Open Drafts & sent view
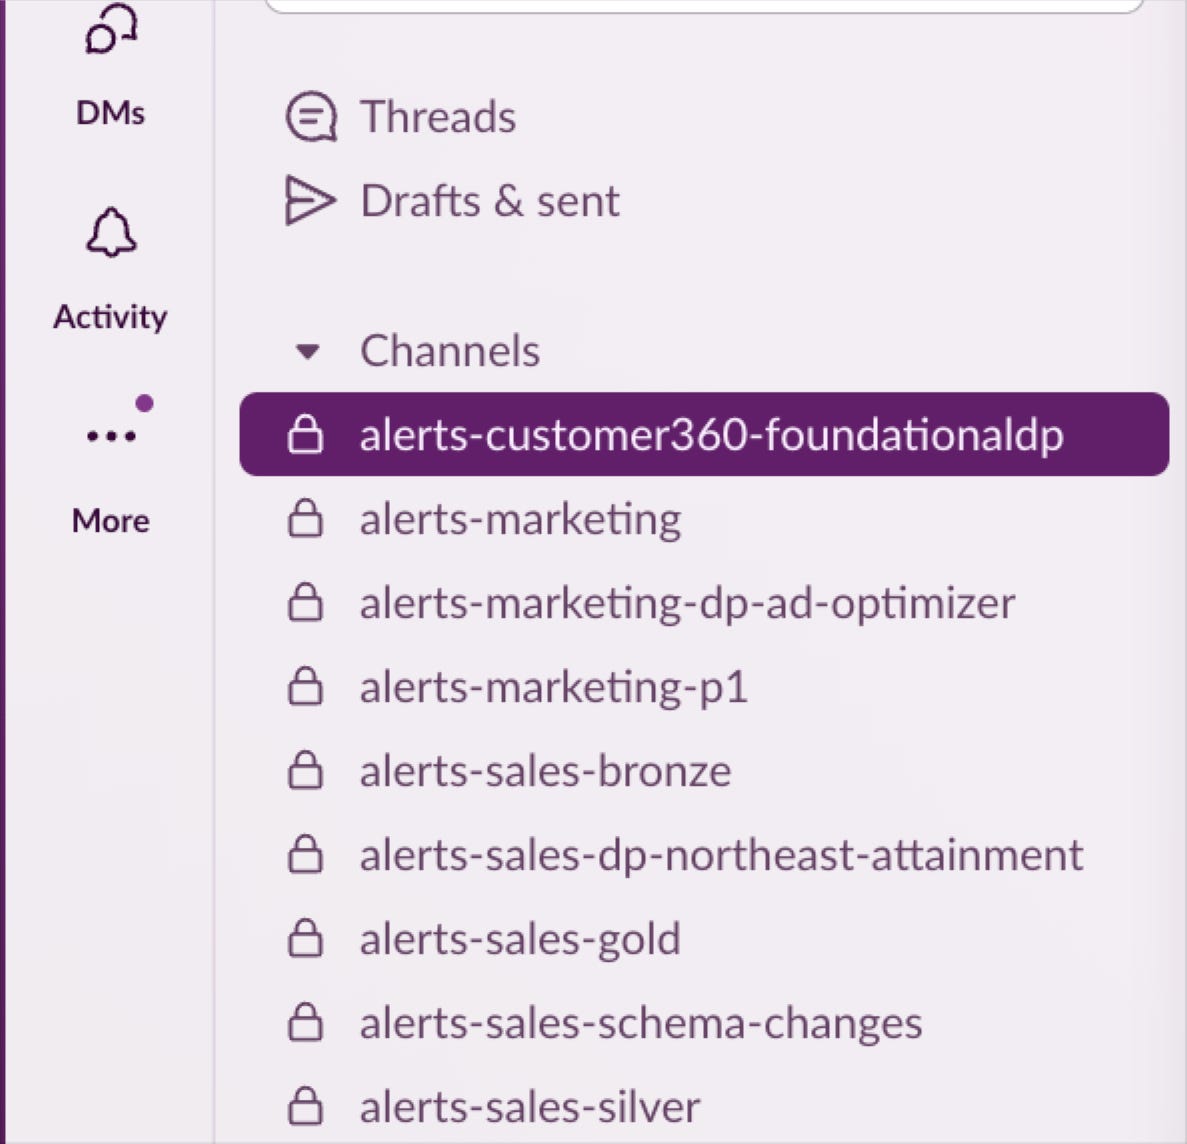This screenshot has width=1187, height=1144. pos(490,201)
